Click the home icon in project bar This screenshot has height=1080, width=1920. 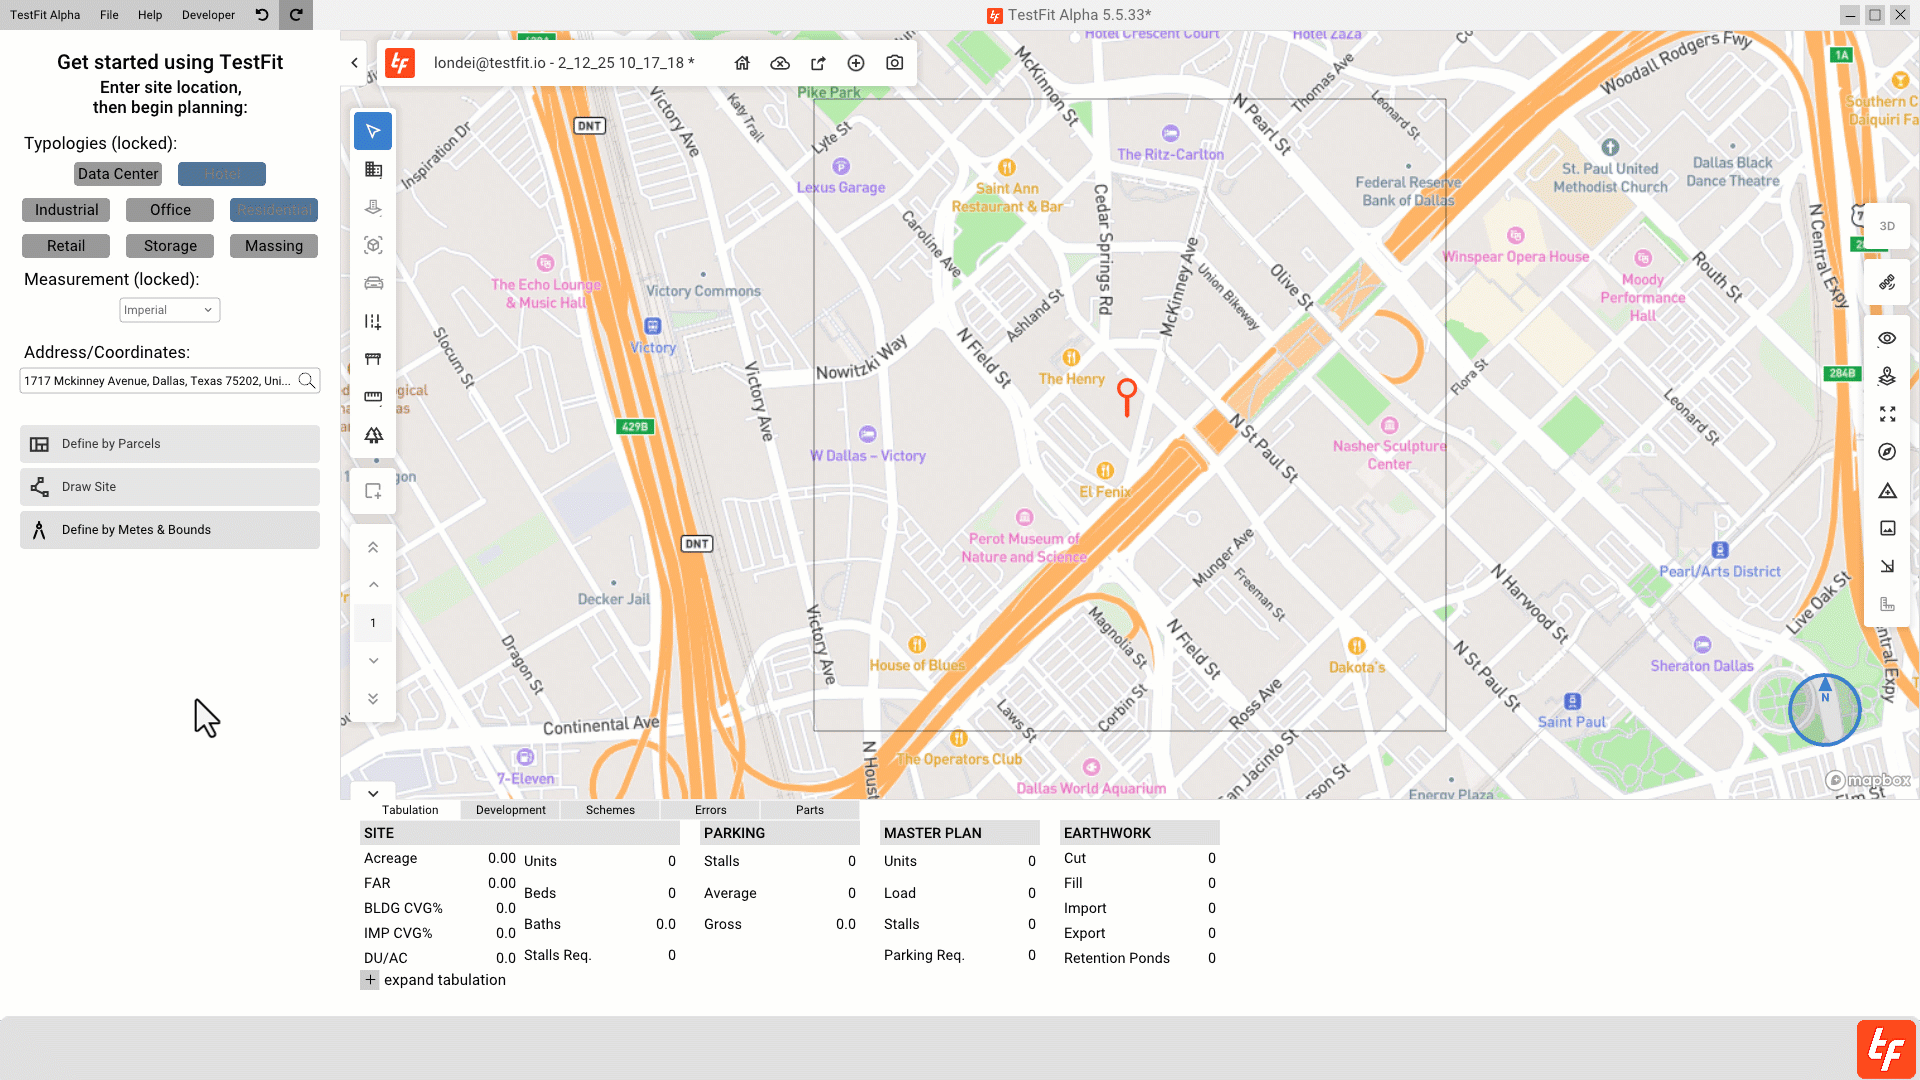[x=742, y=63]
